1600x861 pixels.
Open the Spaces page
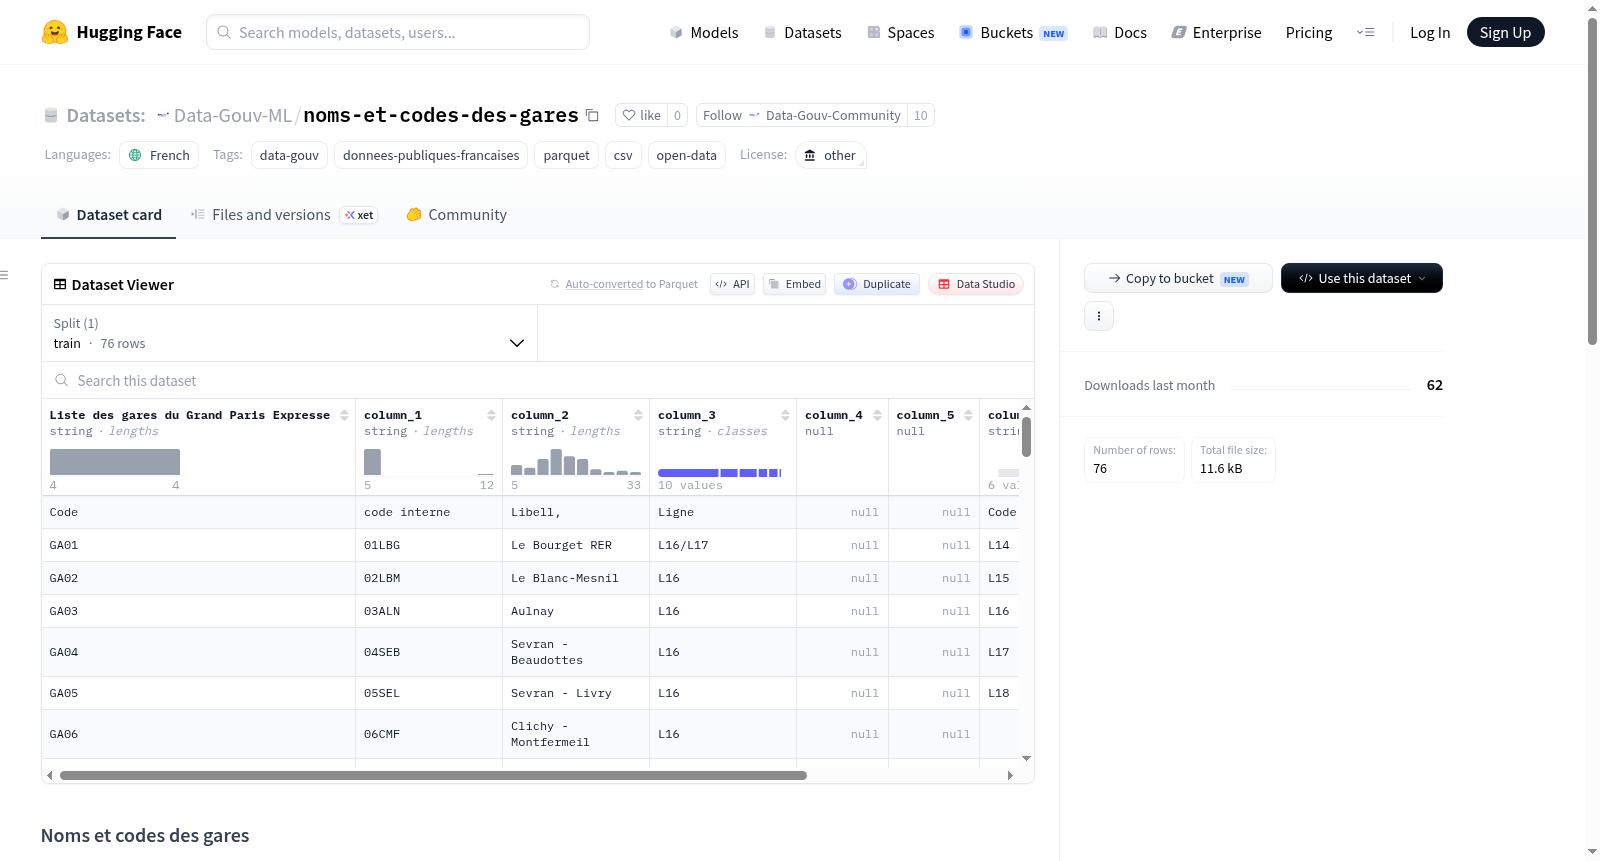tap(900, 32)
